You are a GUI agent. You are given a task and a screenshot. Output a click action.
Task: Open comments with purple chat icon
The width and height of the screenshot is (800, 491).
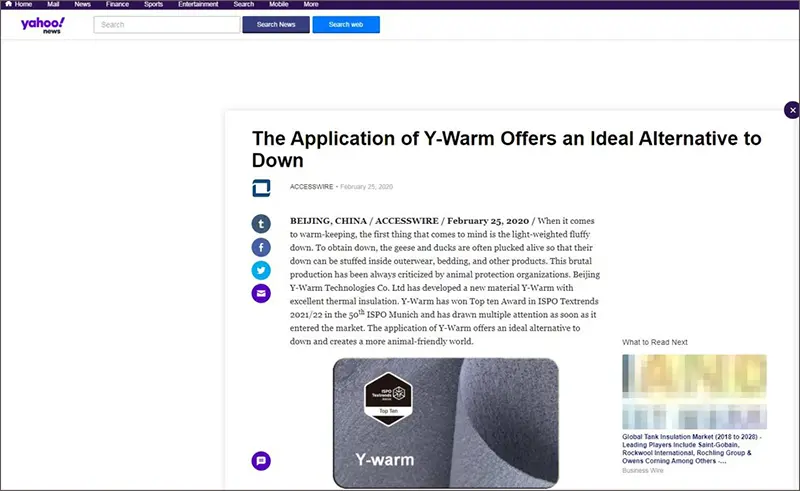click(x=261, y=461)
